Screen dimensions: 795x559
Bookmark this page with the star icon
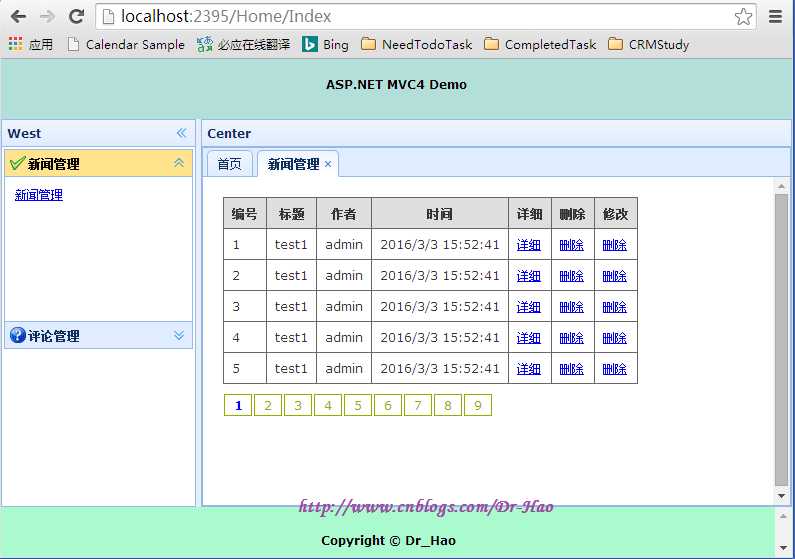743,17
